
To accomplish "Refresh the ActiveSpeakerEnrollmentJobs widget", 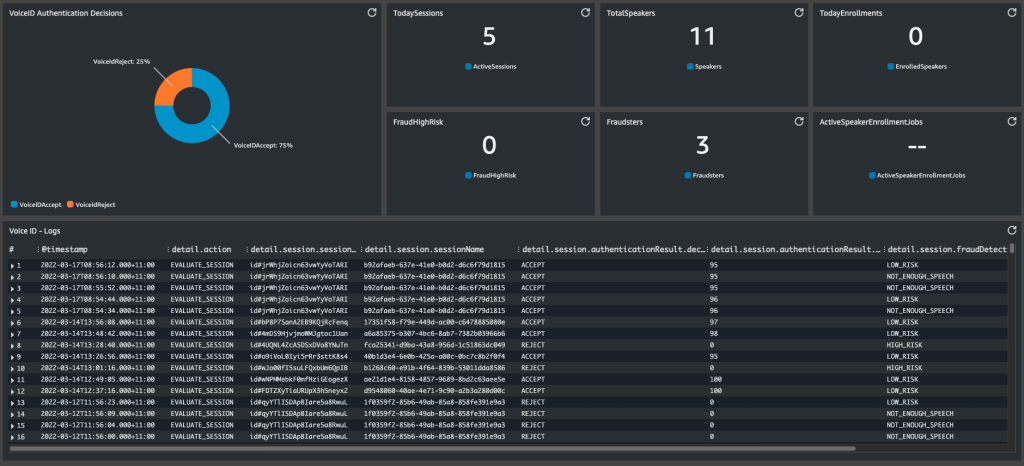I will tap(1010, 120).
